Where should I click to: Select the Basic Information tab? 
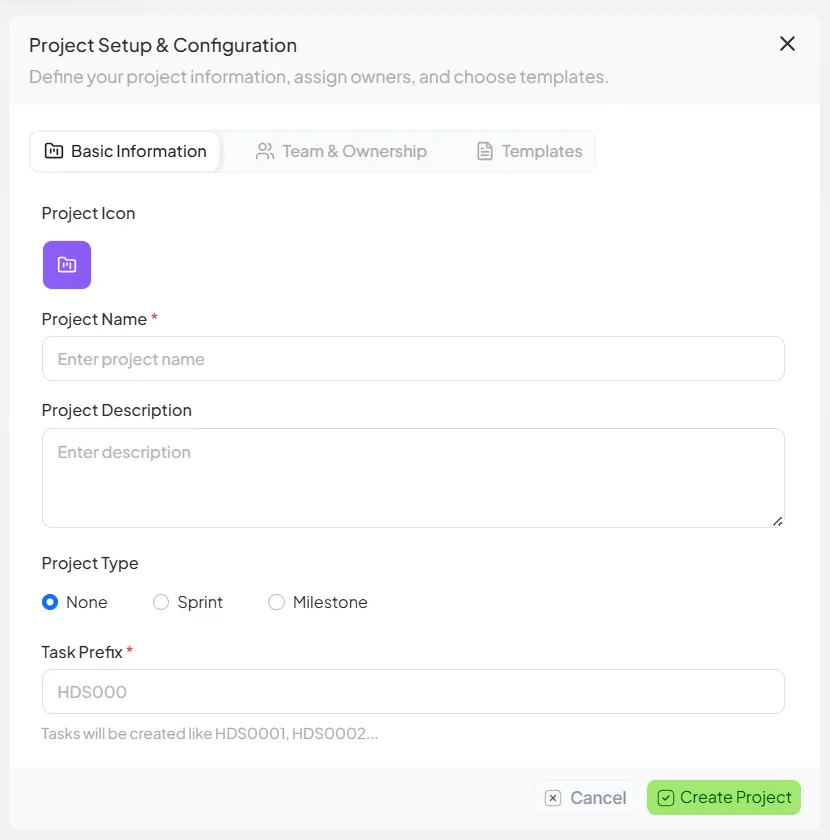coord(125,151)
